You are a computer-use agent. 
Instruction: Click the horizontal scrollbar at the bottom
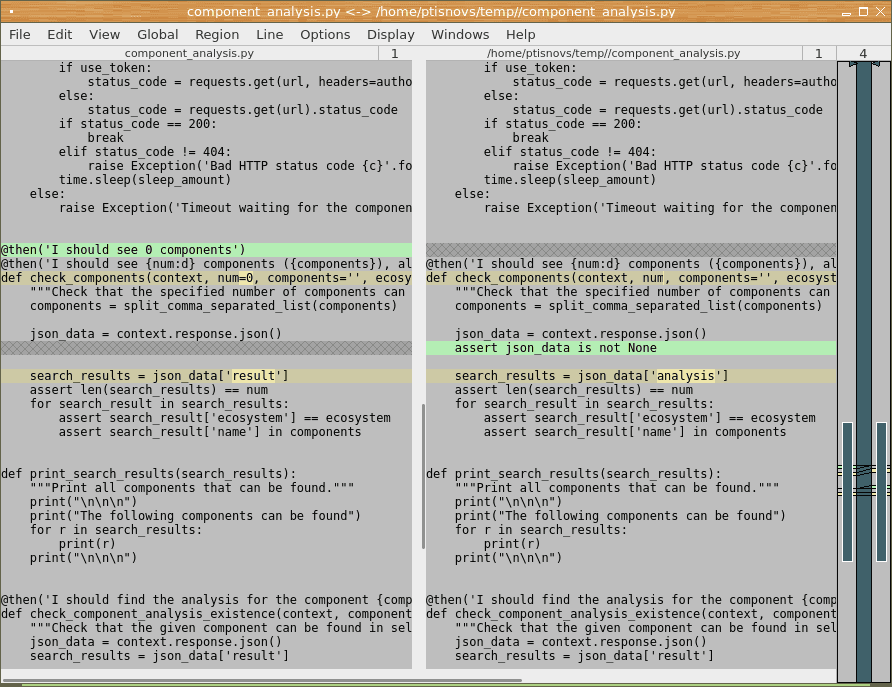[262, 680]
